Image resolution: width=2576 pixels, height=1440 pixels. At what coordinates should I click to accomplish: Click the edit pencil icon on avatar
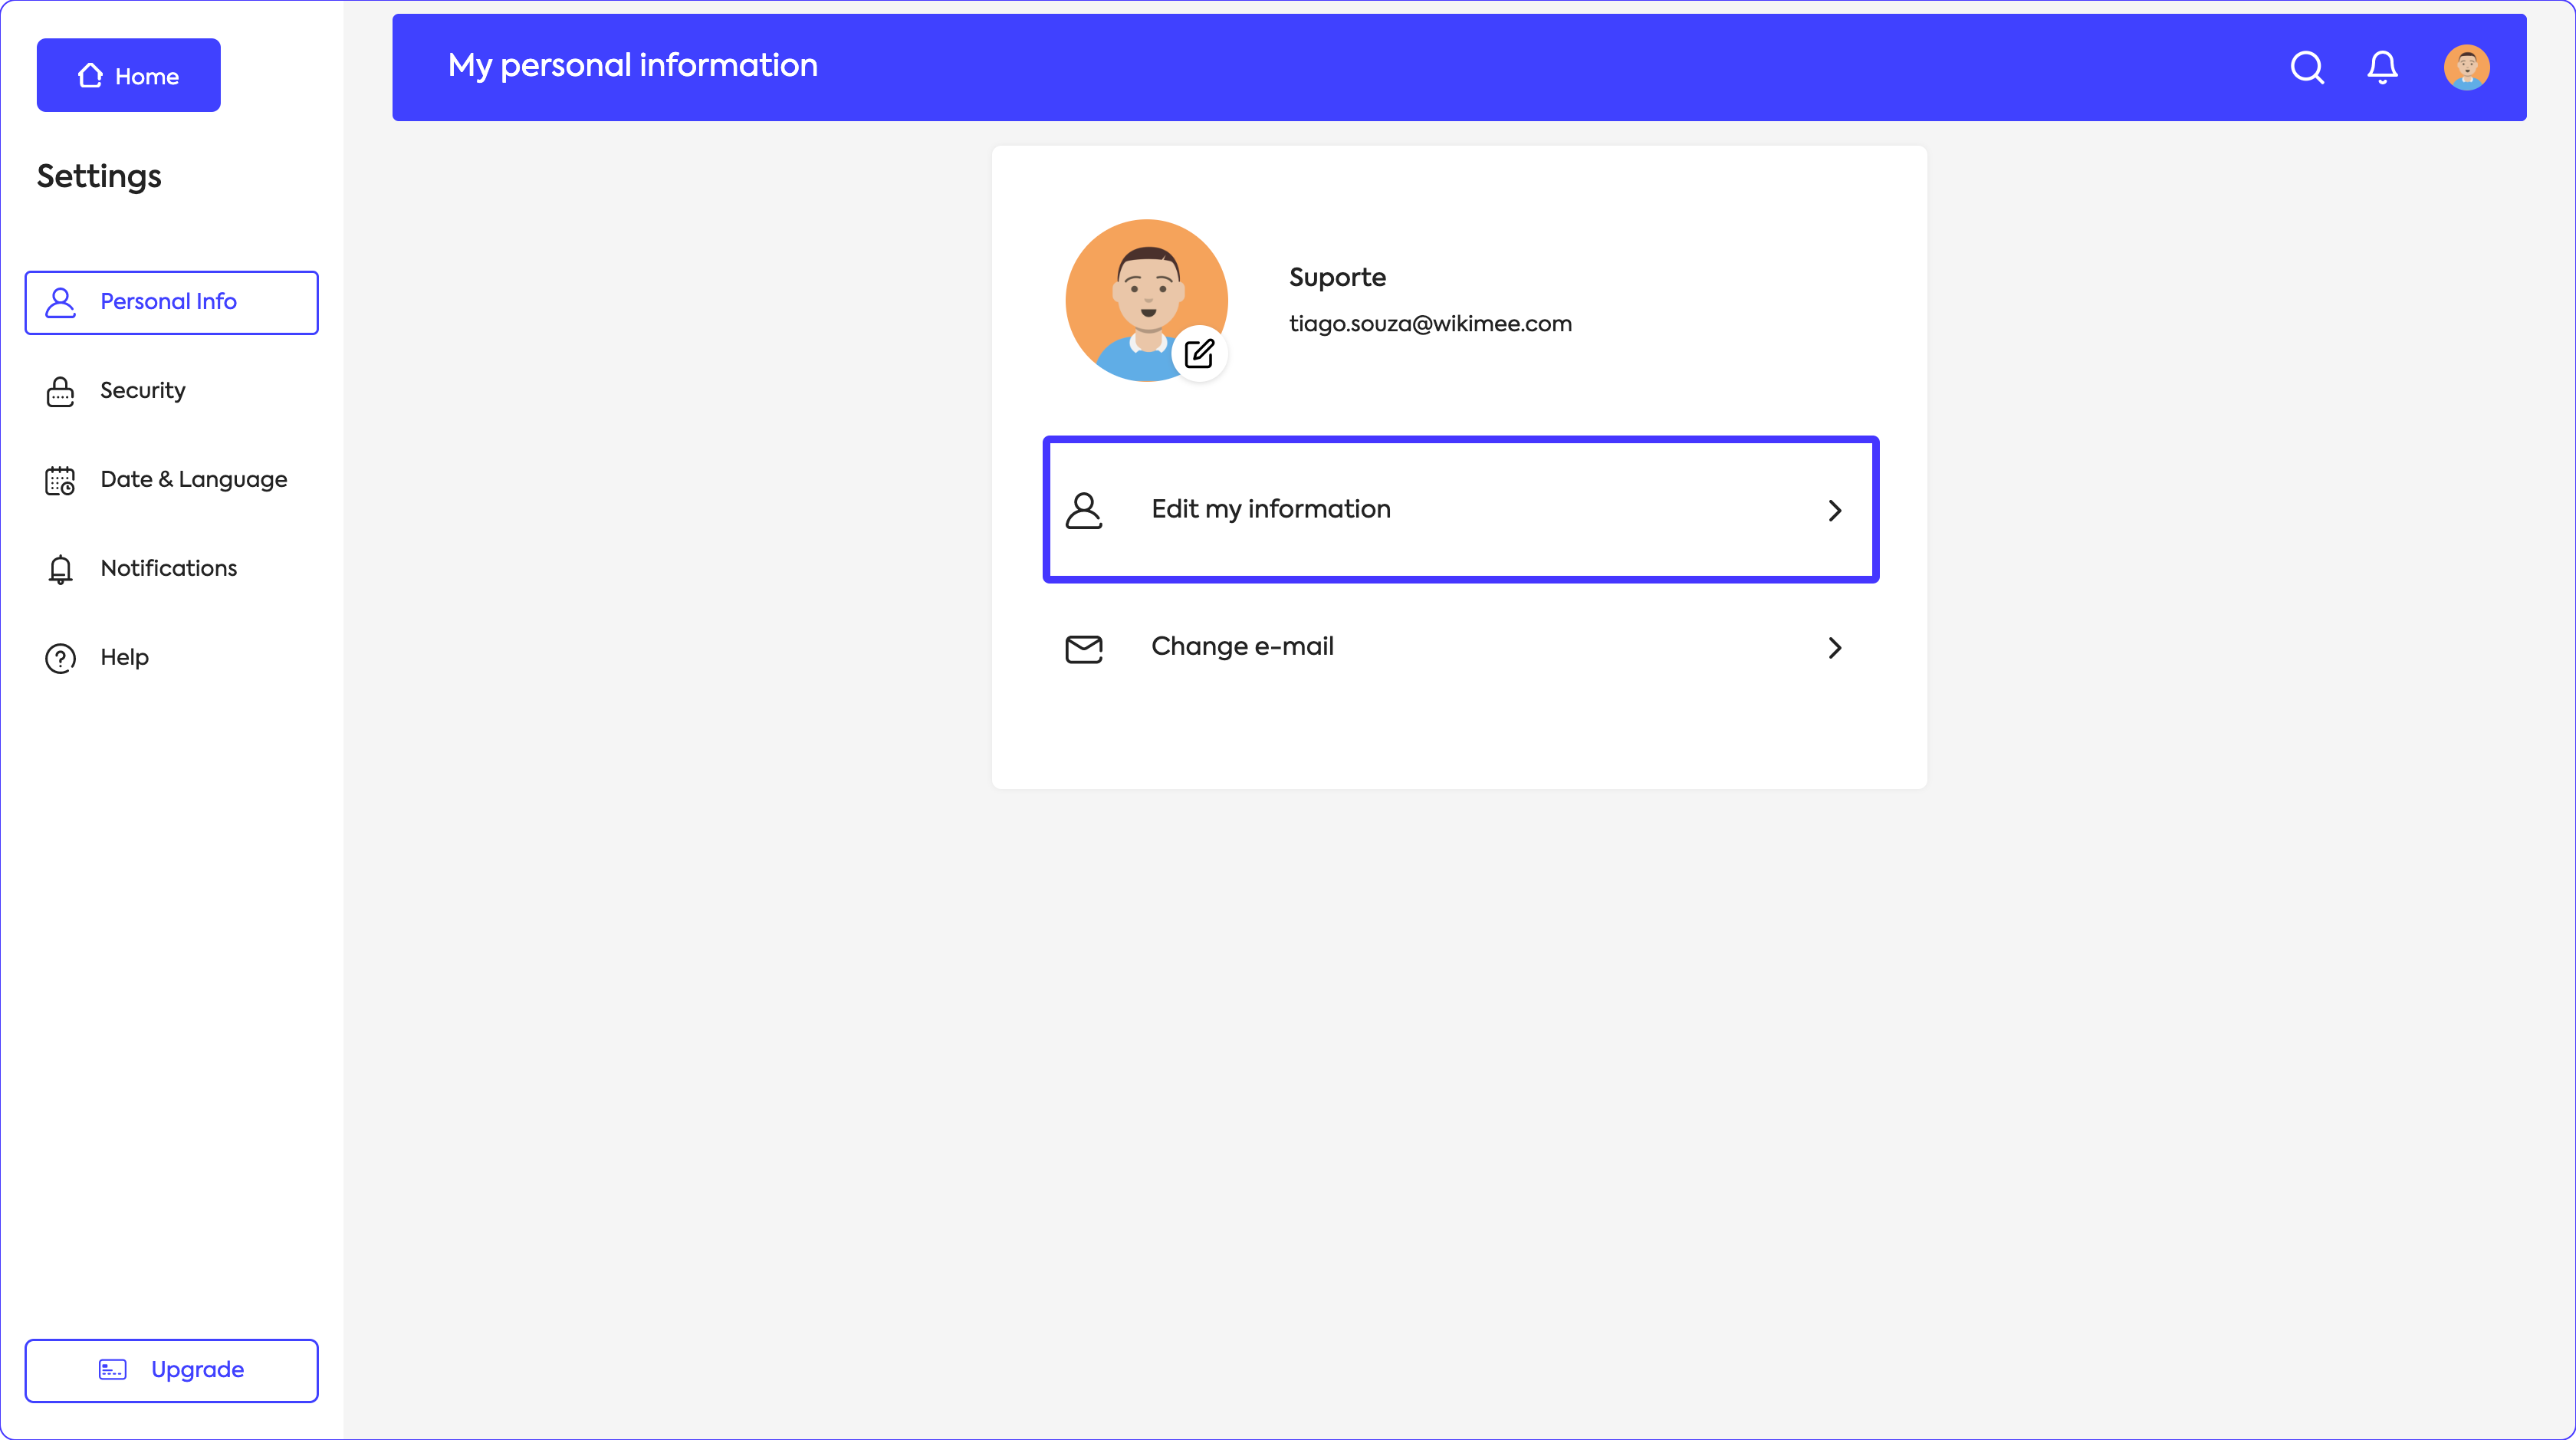pyautogui.click(x=1199, y=353)
